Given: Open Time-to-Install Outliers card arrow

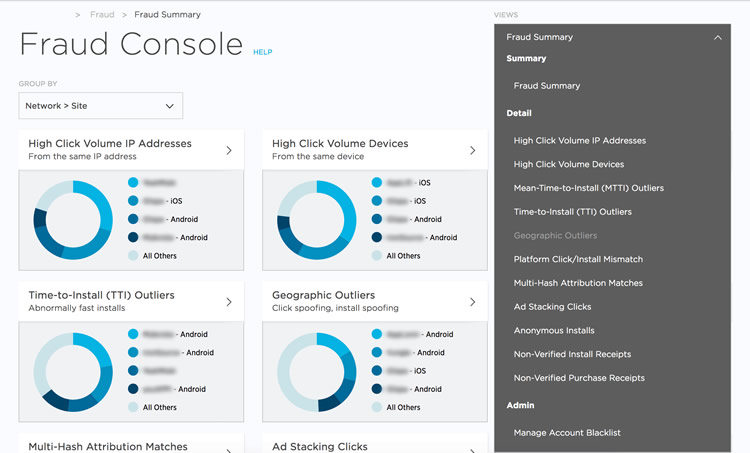Looking at the screenshot, I should click(x=229, y=302).
